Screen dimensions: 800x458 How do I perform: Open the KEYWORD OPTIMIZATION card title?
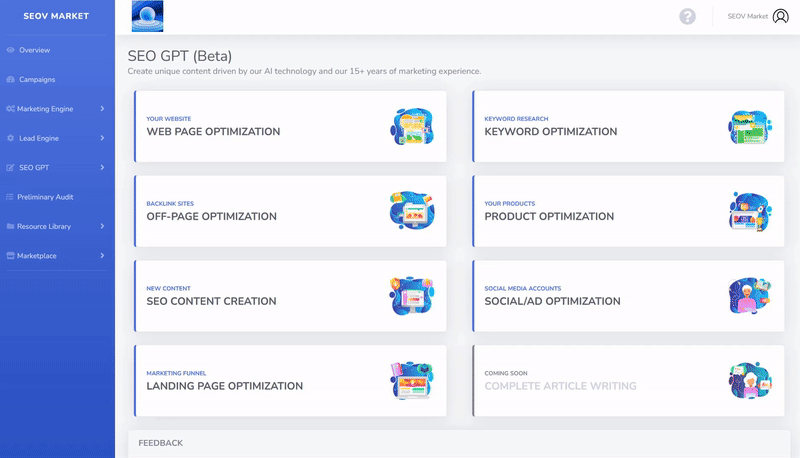[x=550, y=132]
